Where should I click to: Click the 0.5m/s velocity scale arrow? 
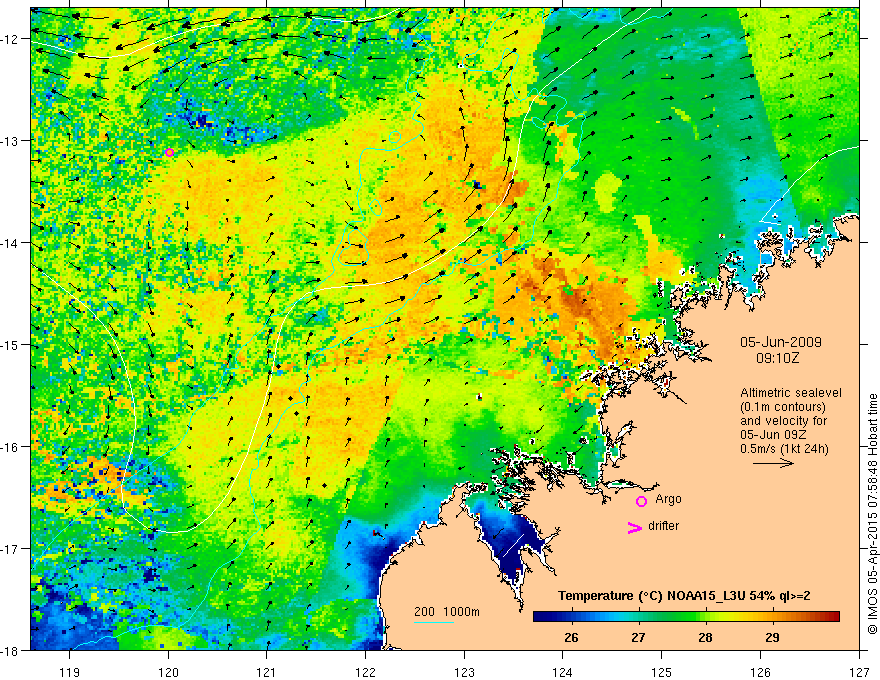[x=773, y=463]
